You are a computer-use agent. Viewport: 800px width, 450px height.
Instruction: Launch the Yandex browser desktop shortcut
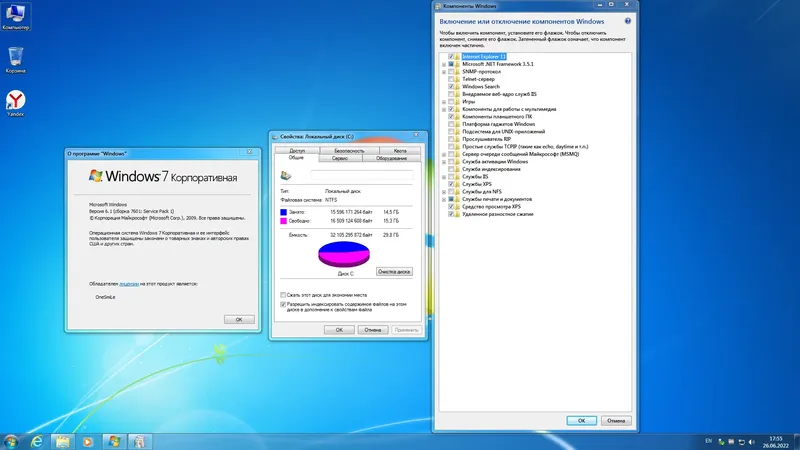(15, 104)
